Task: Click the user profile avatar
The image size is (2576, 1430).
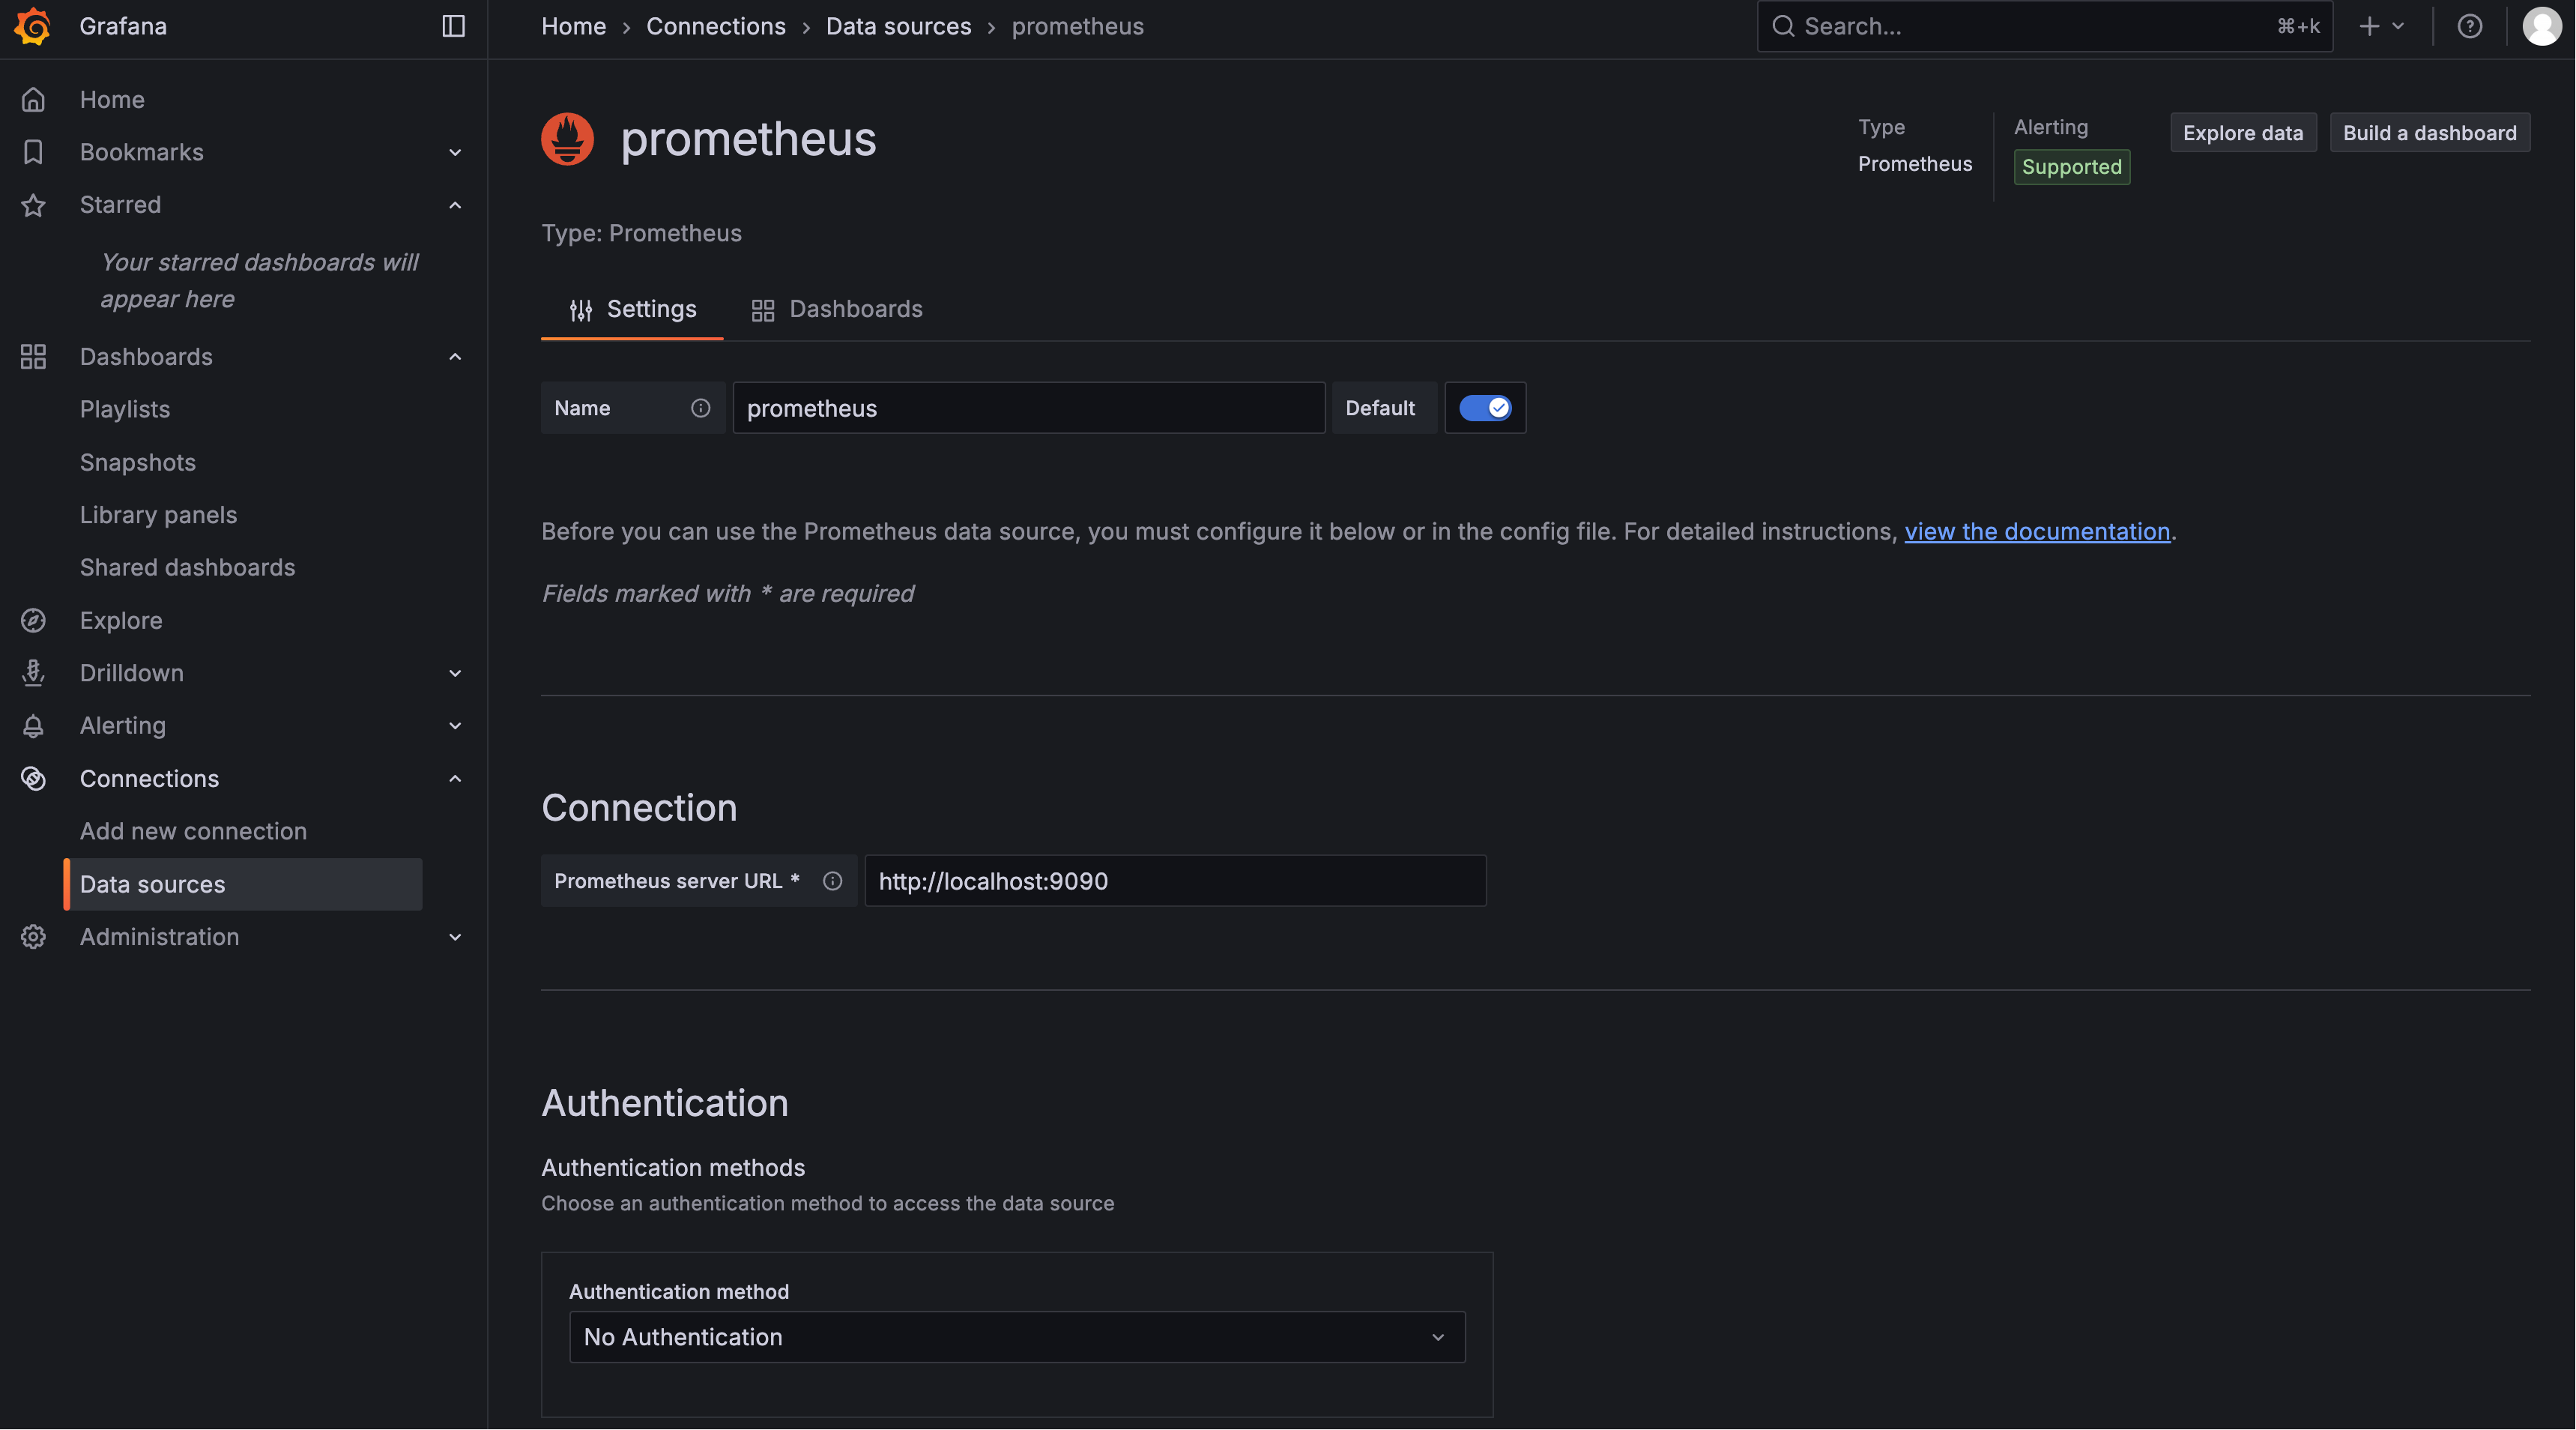Action: click(2541, 26)
